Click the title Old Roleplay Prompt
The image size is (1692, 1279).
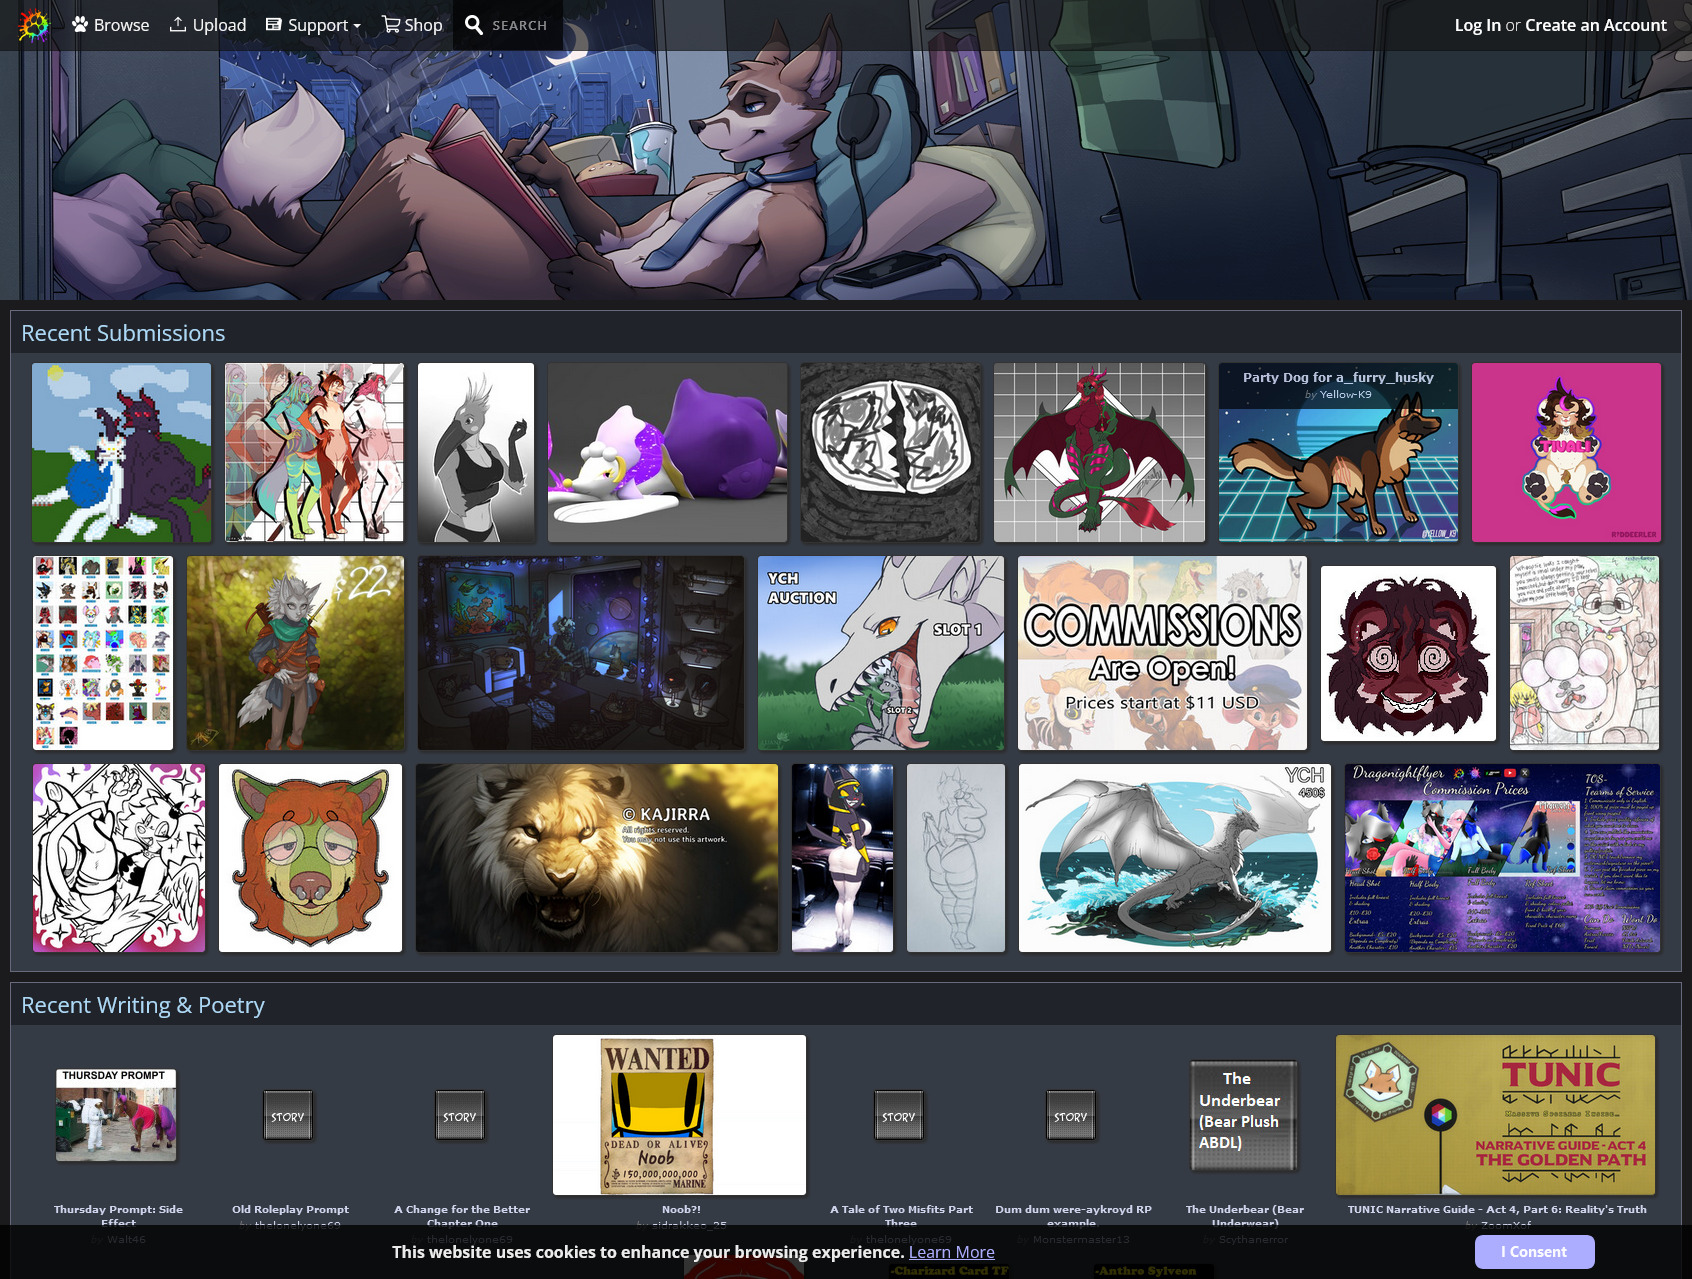coord(290,1209)
